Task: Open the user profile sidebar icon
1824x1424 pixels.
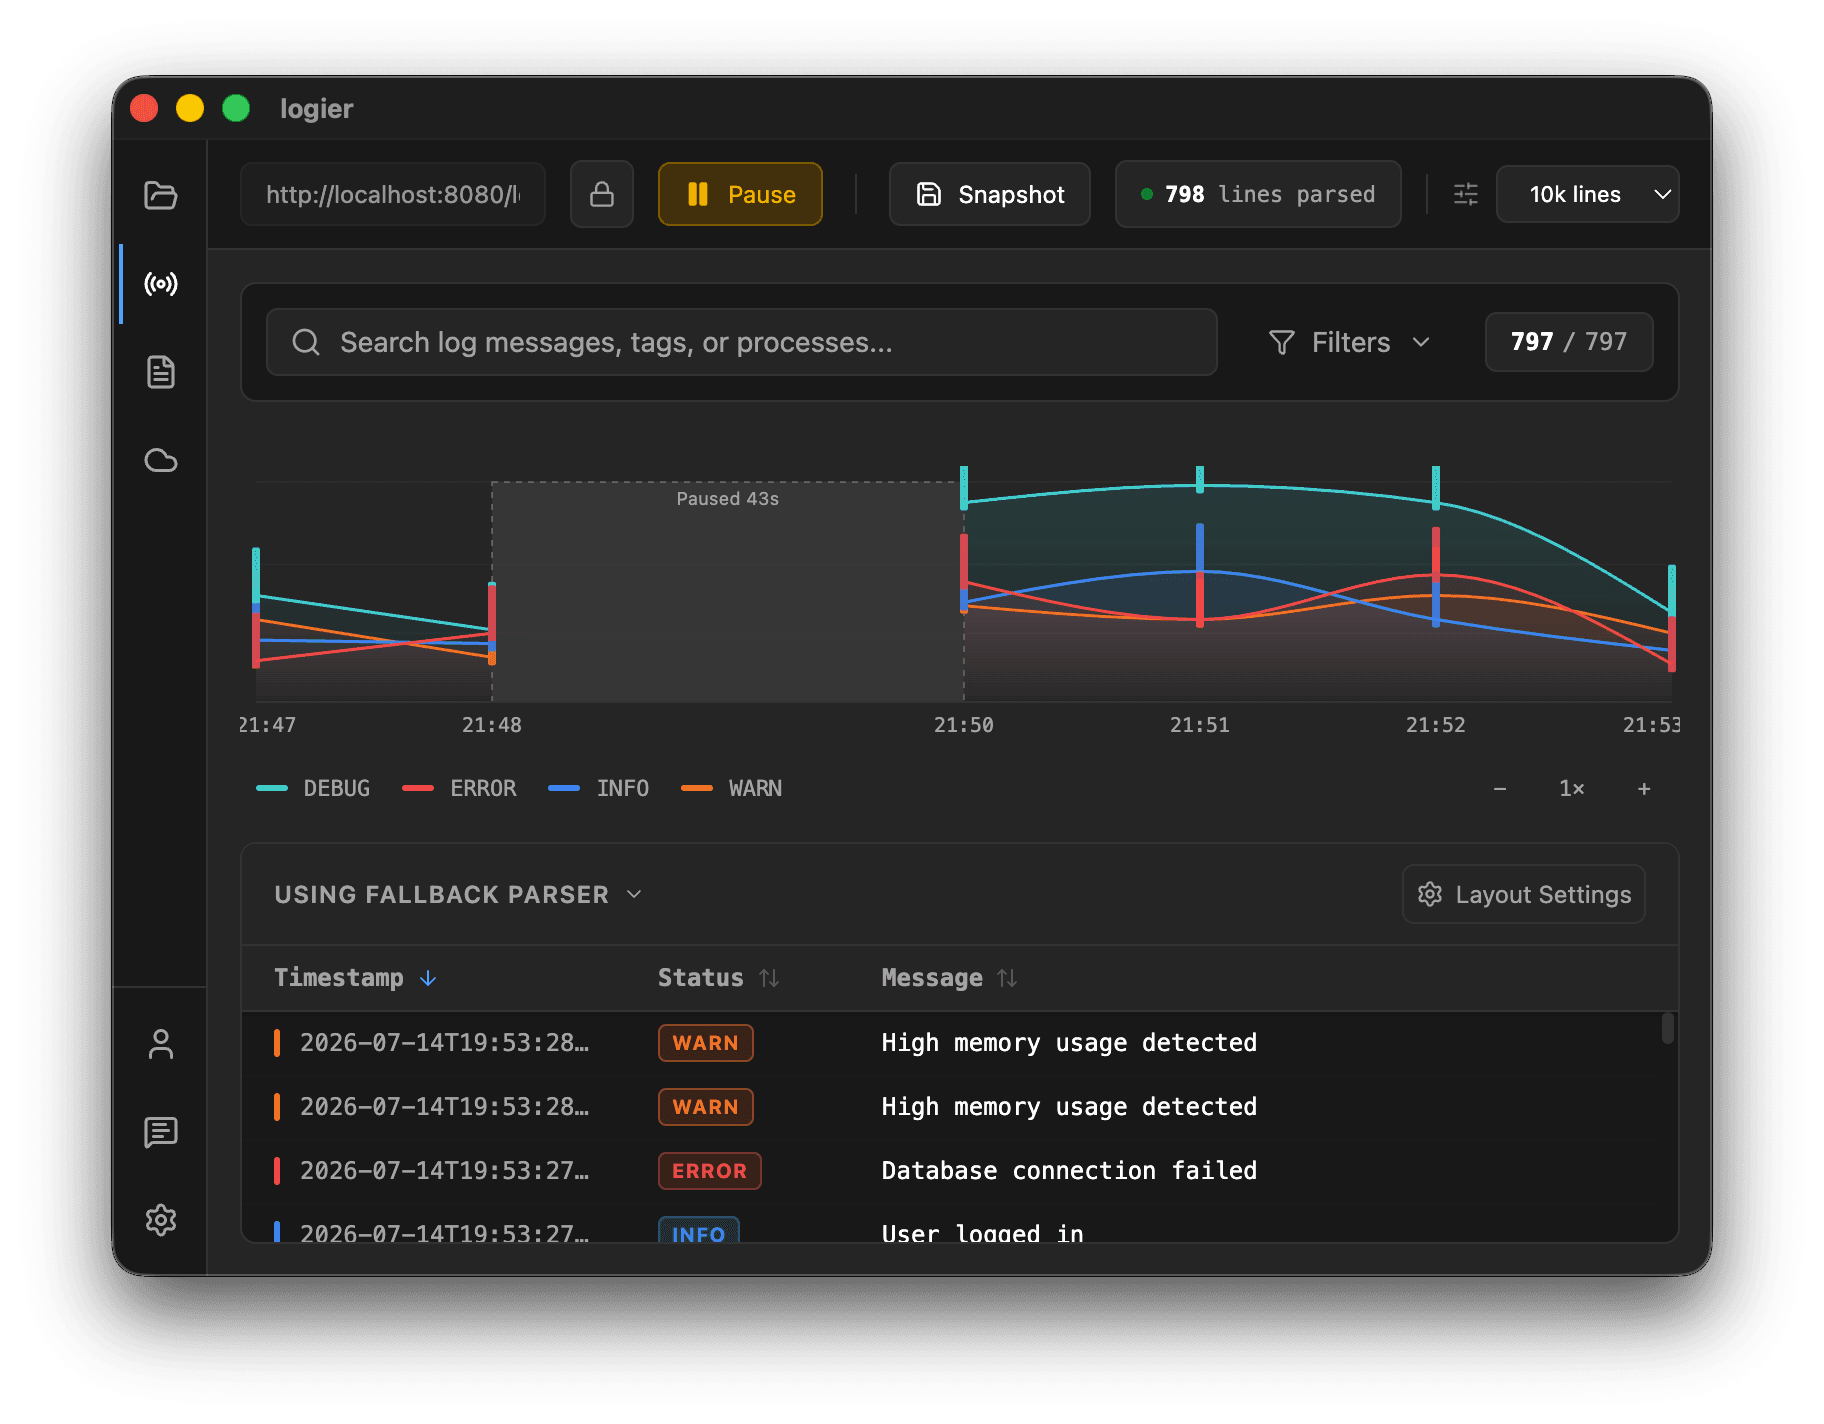Action: [160, 1044]
